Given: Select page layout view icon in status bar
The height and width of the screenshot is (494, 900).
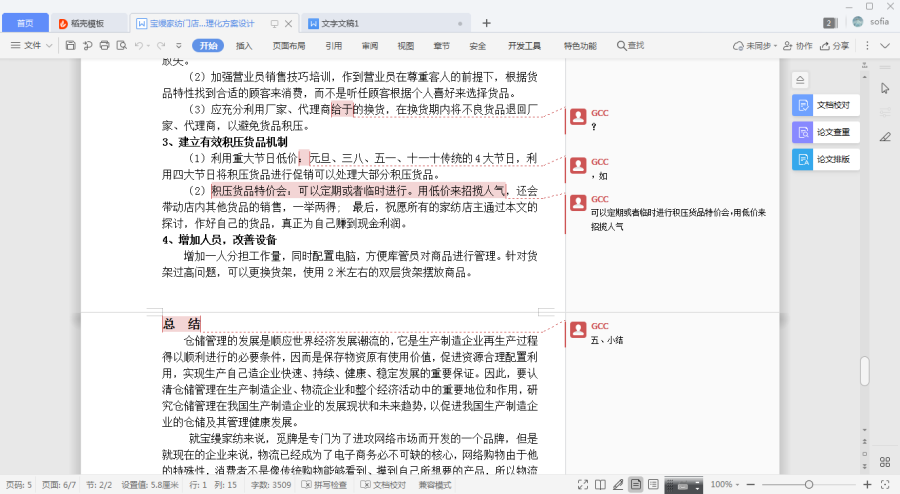Looking at the screenshot, I should click(x=636, y=485).
